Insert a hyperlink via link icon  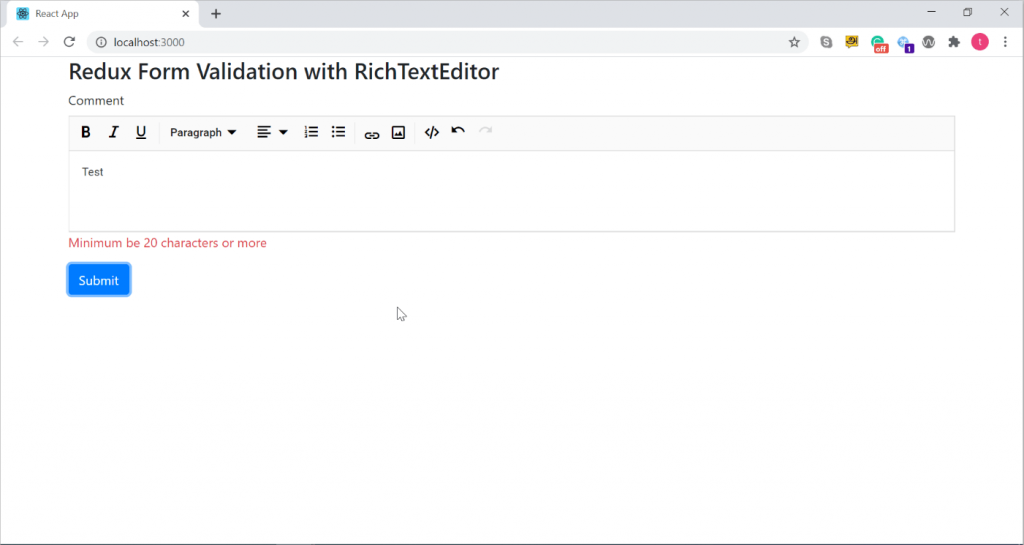(372, 133)
